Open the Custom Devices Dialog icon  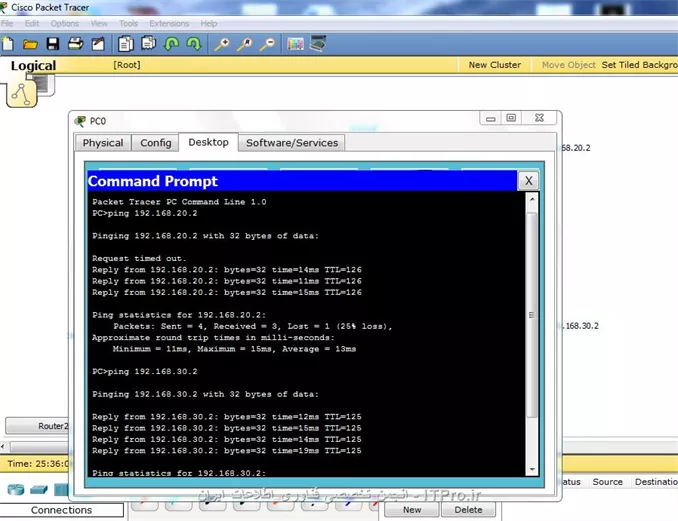click(x=318, y=44)
